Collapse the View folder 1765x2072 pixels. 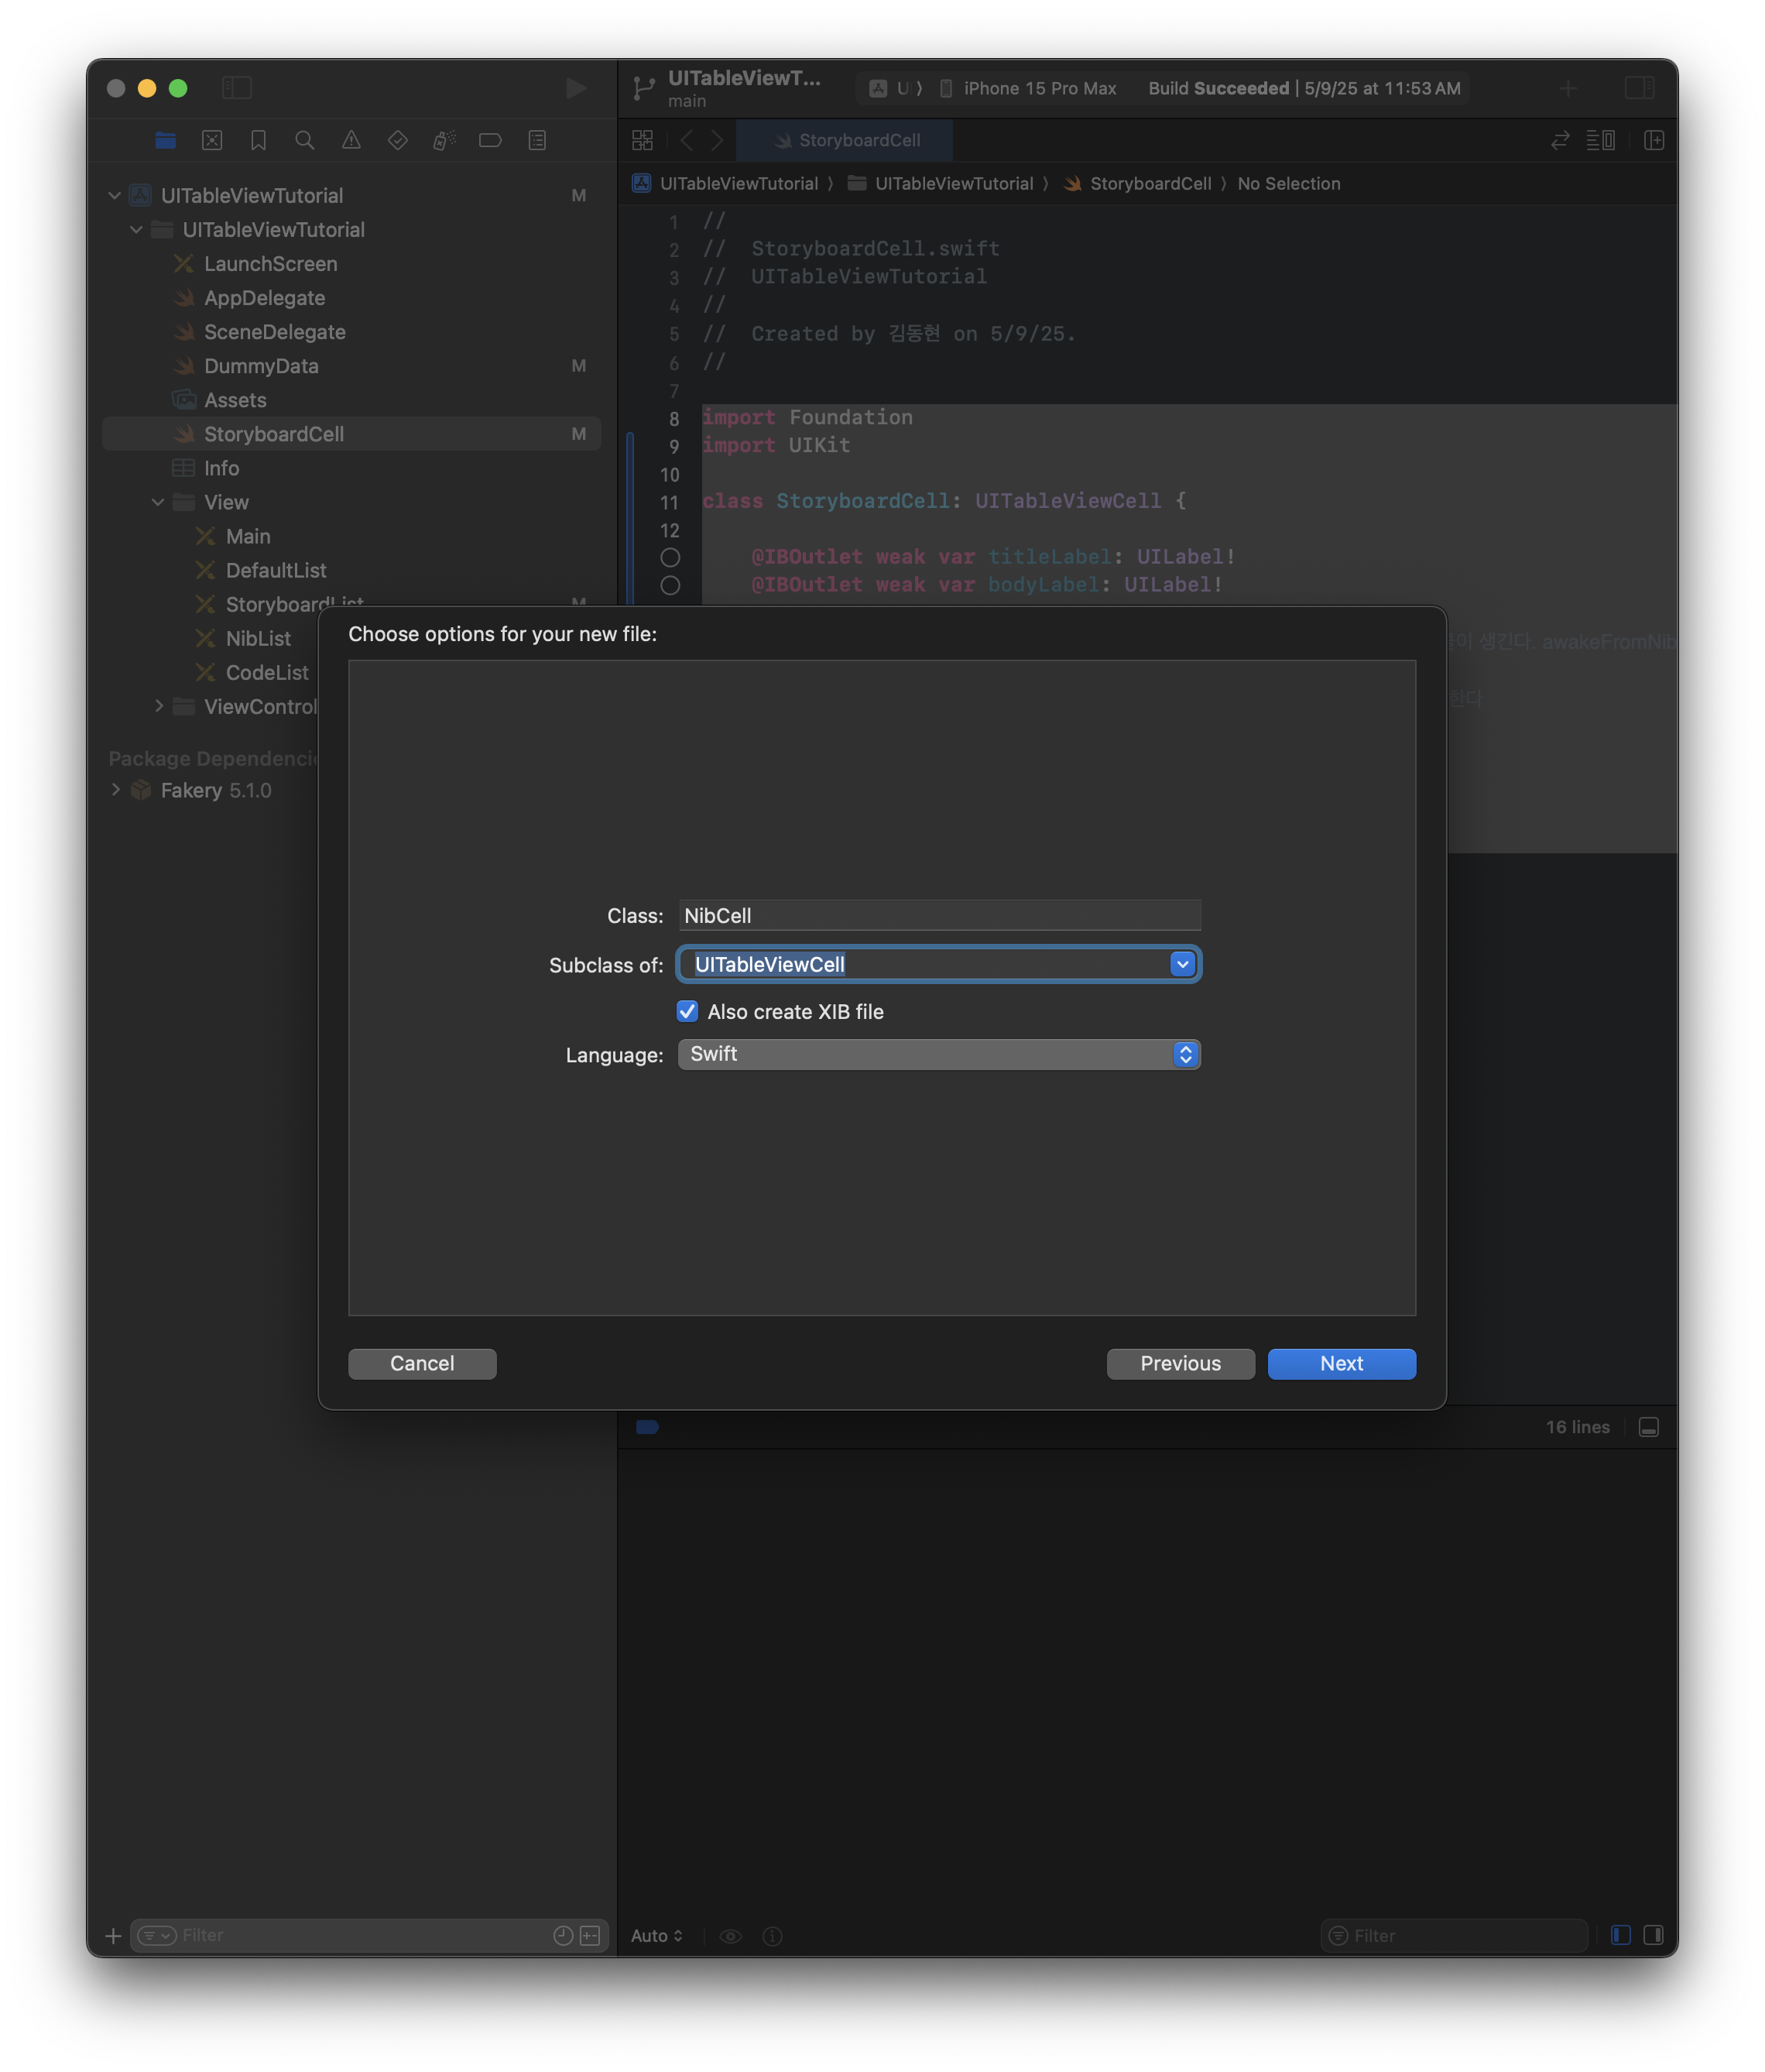point(158,502)
